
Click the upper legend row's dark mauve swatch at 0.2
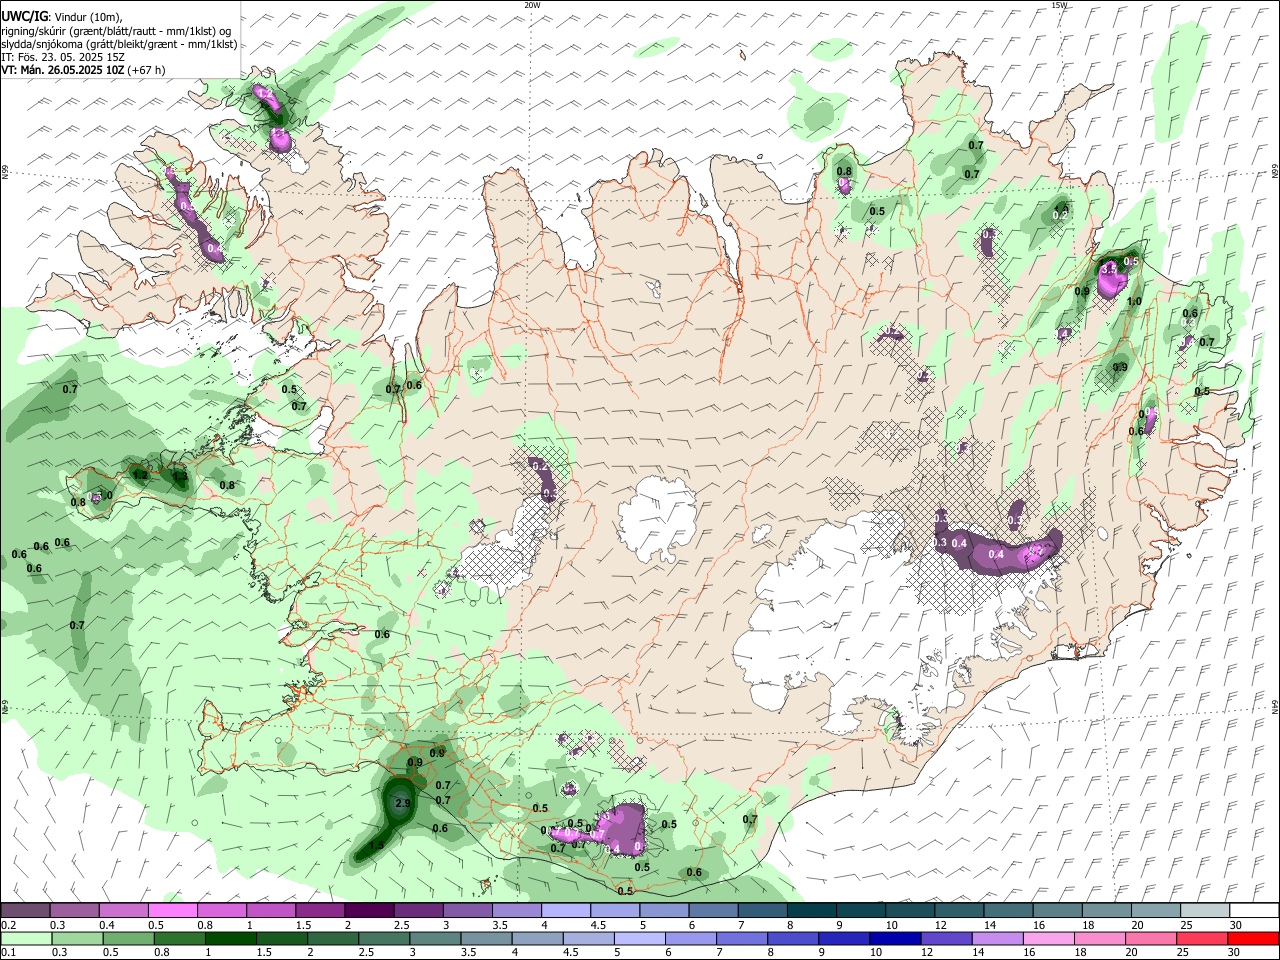click(x=25, y=911)
